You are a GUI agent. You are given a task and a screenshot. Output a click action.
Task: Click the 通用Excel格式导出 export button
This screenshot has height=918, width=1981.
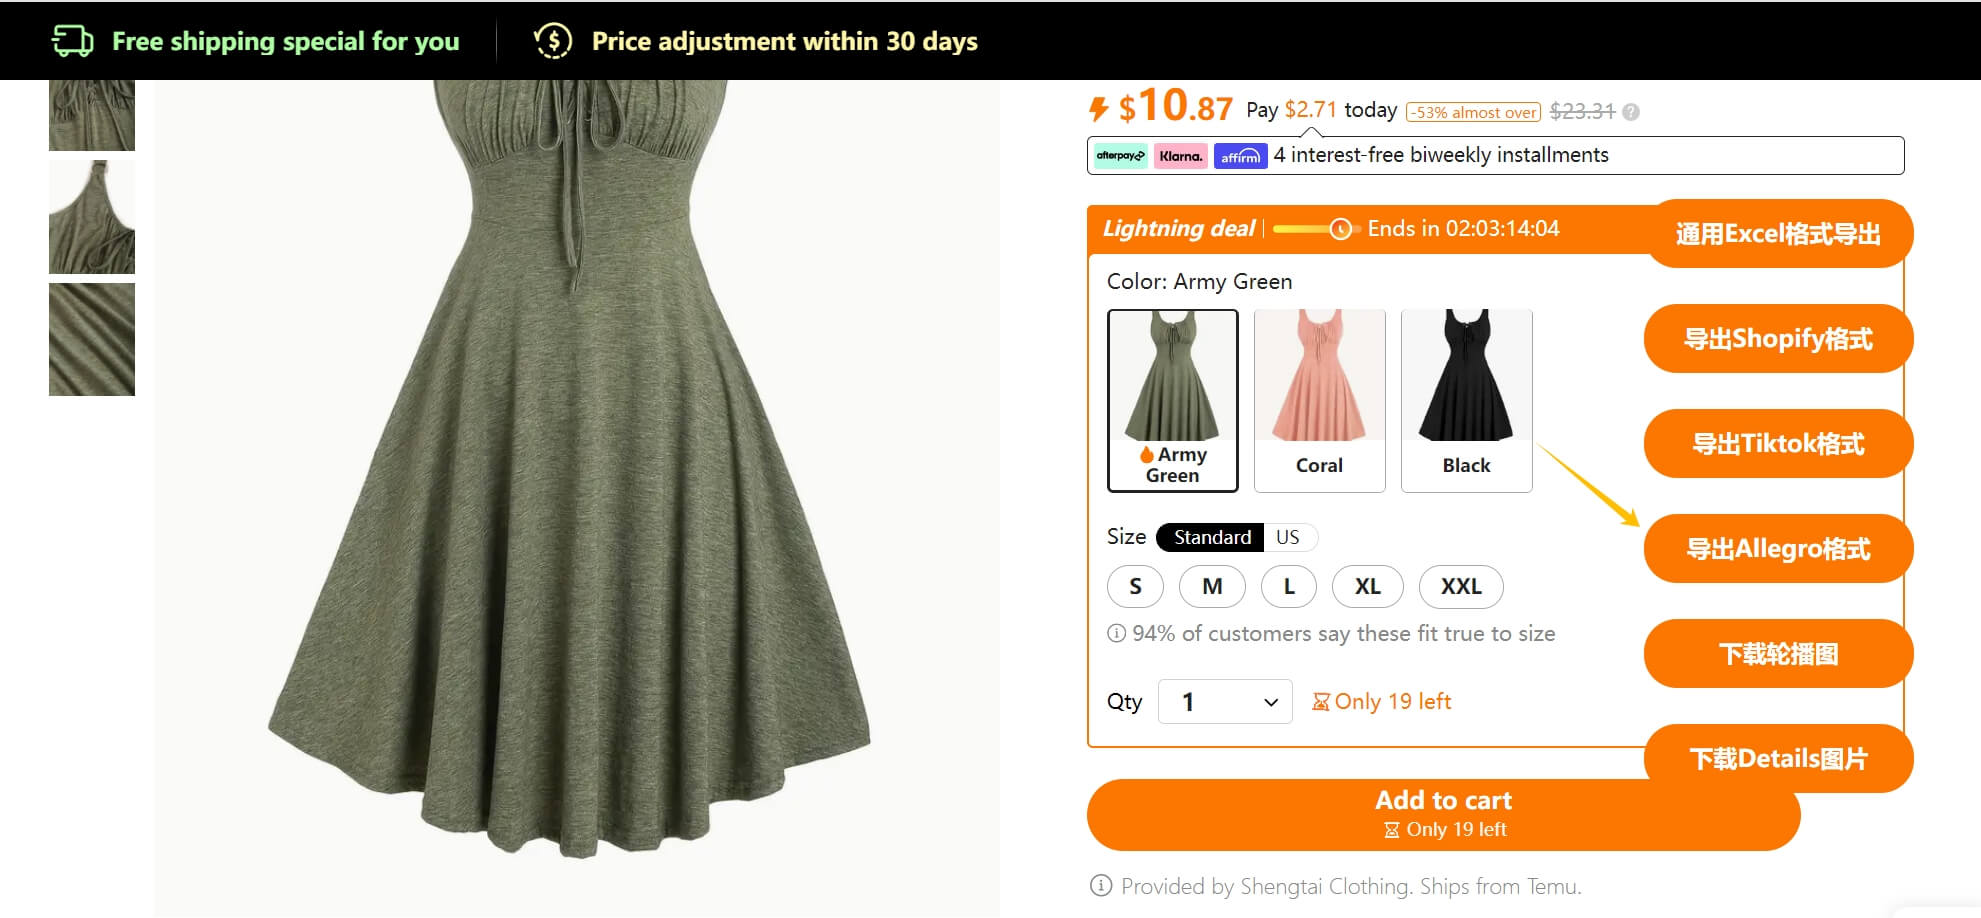[1777, 234]
